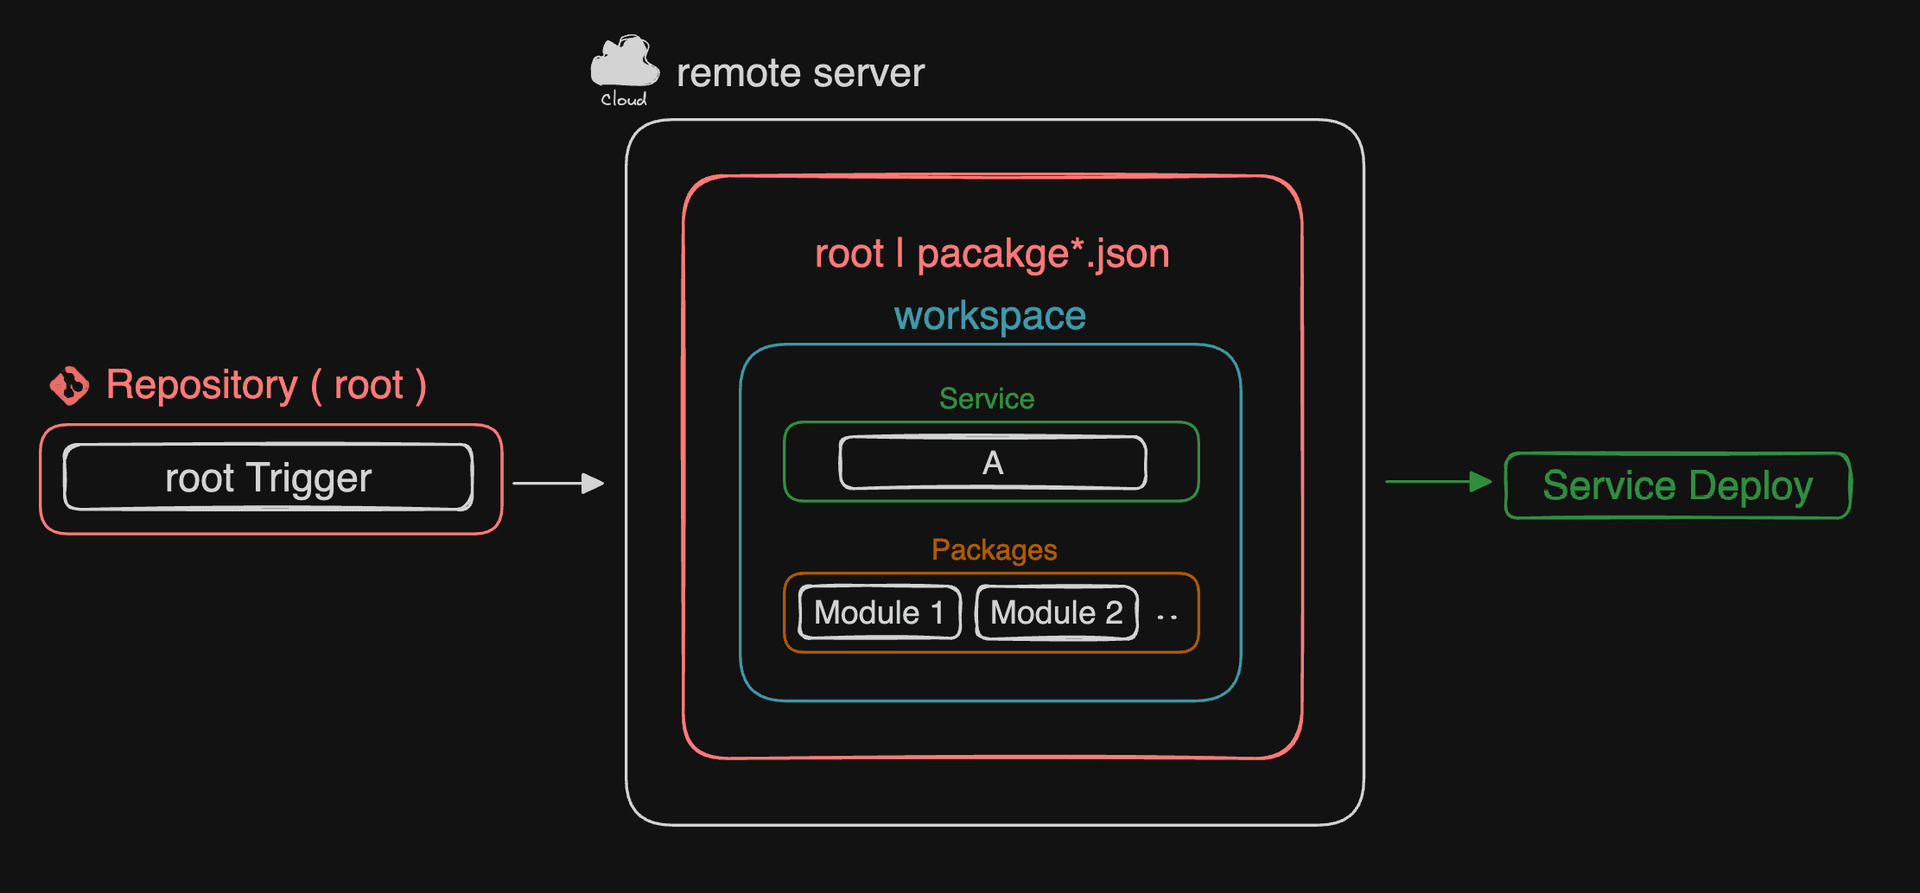Click the small handwritten "Cloud" caption
The width and height of the screenshot is (1920, 893).
(x=623, y=99)
